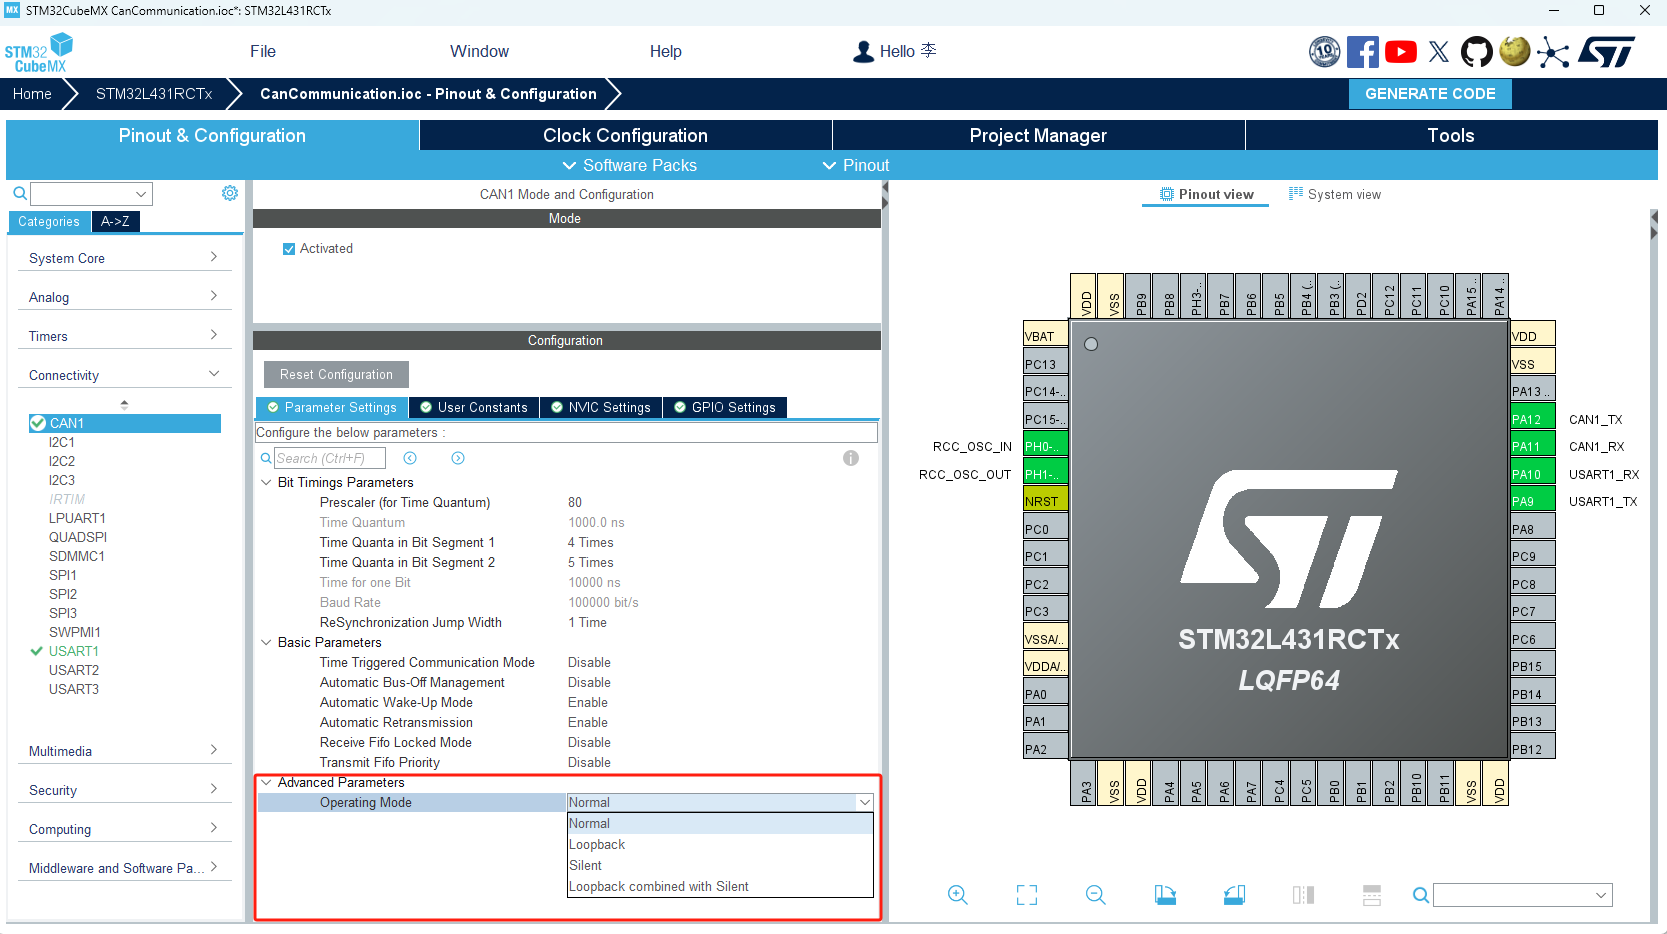Toggle the CAN1 Activated checkbox
Viewport: 1667px width, 934px height.
coord(289,249)
